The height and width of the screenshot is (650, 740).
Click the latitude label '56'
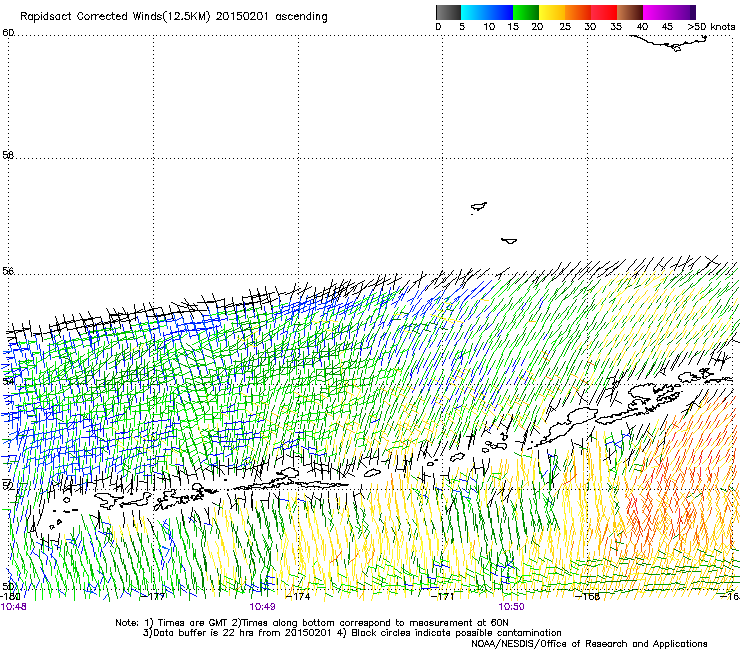(8, 271)
